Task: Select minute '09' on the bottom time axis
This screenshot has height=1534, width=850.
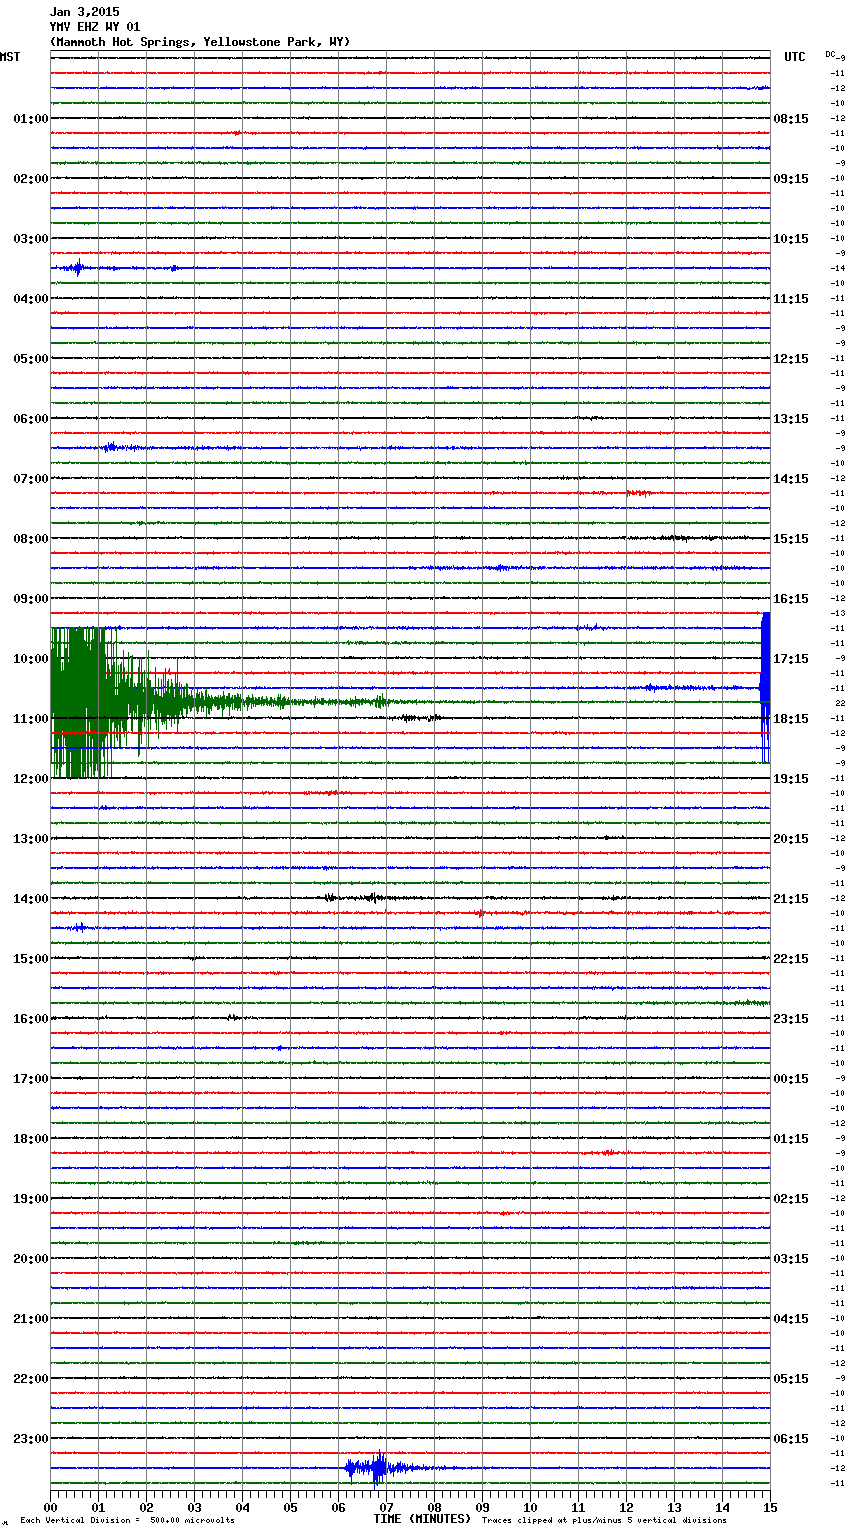Action: pos(482,1508)
